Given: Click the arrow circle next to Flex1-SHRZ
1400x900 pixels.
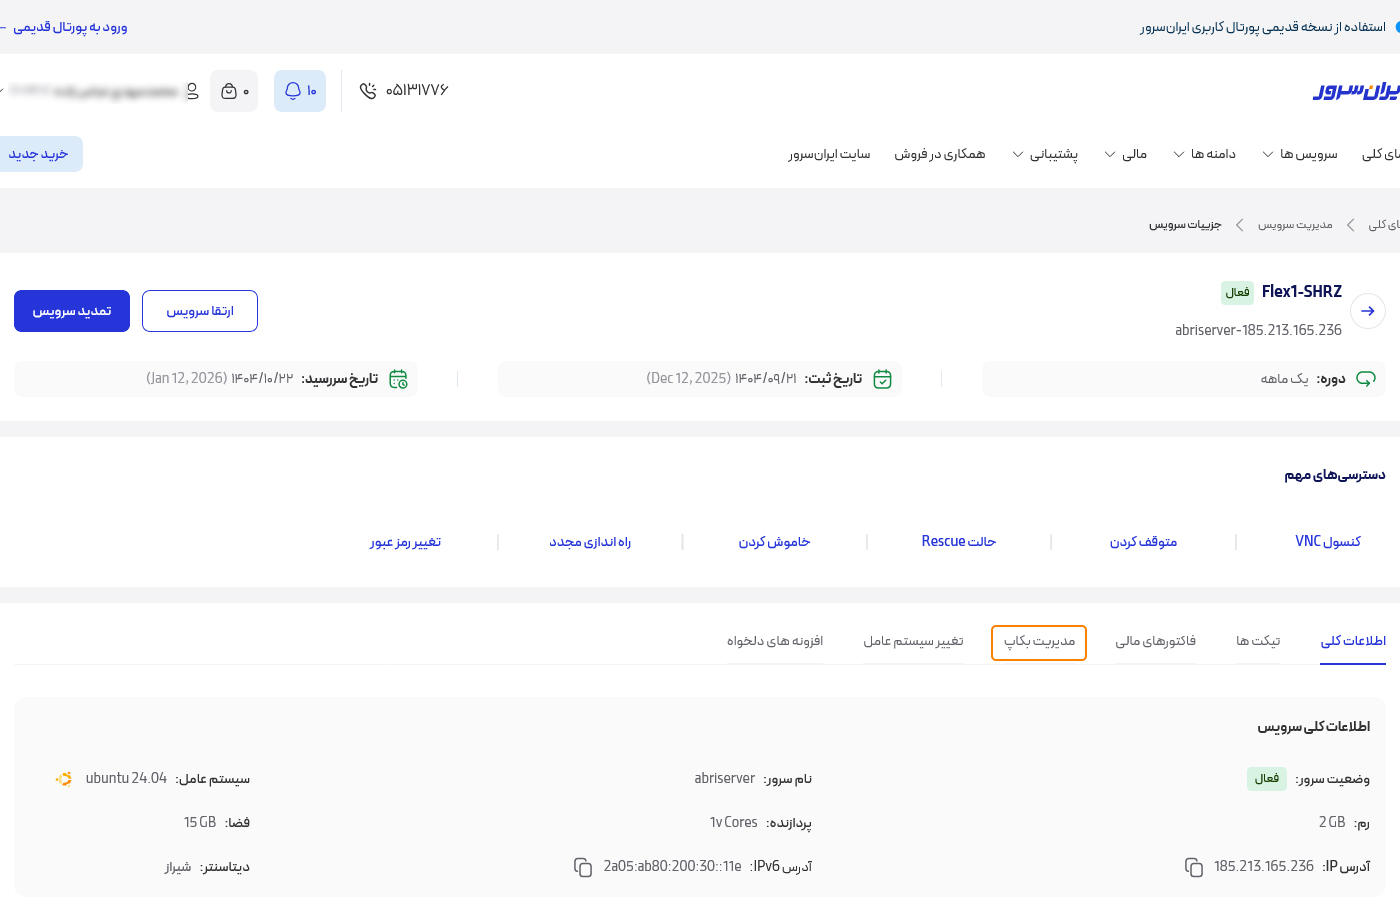Looking at the screenshot, I should point(1367,311).
